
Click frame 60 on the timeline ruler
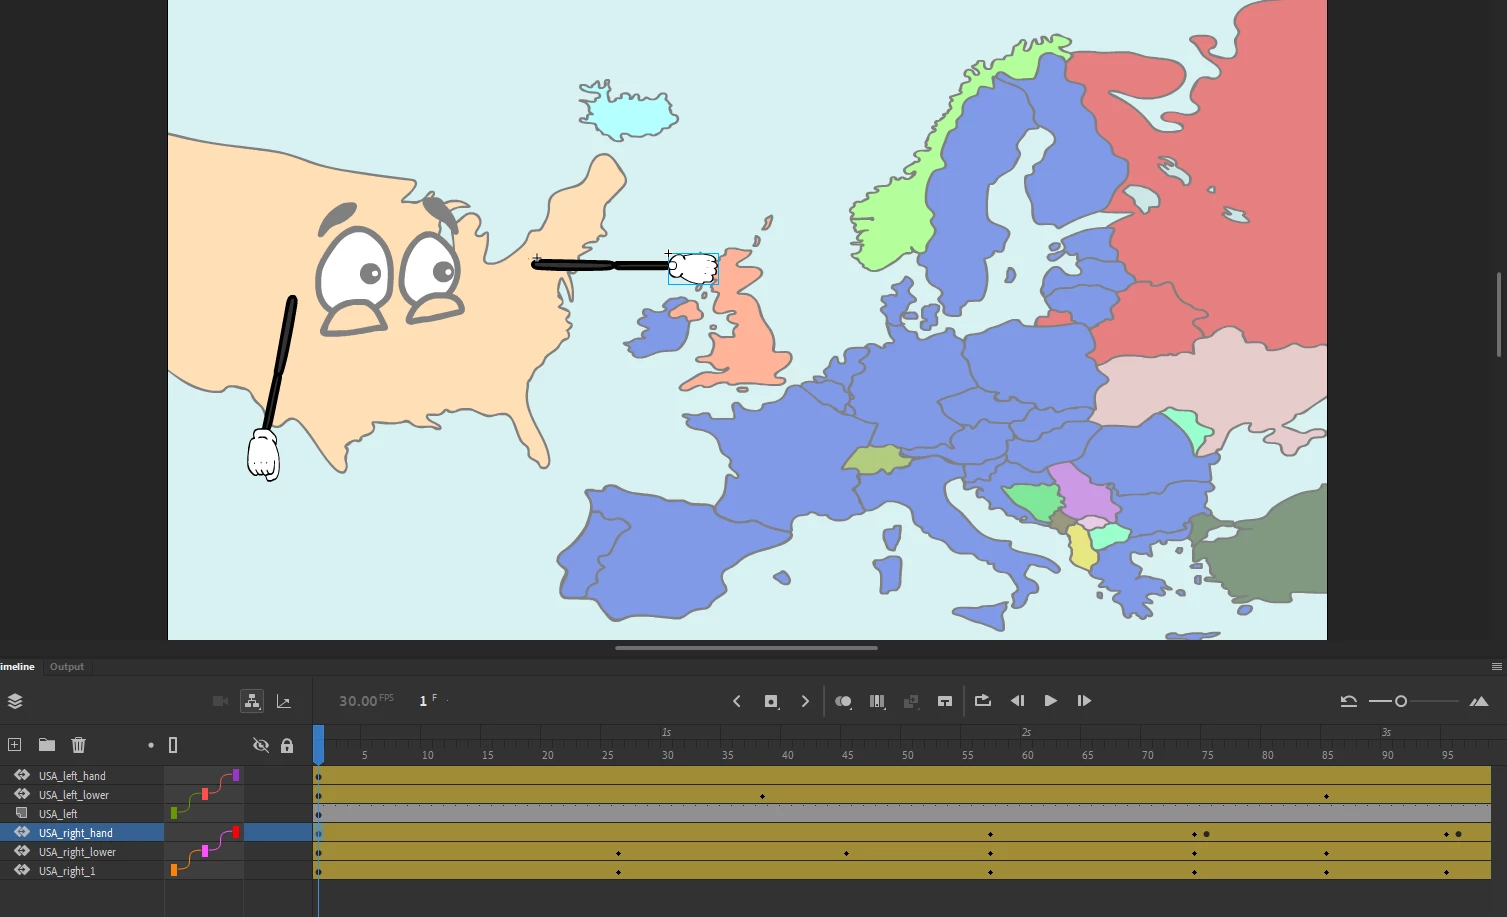click(x=1027, y=755)
